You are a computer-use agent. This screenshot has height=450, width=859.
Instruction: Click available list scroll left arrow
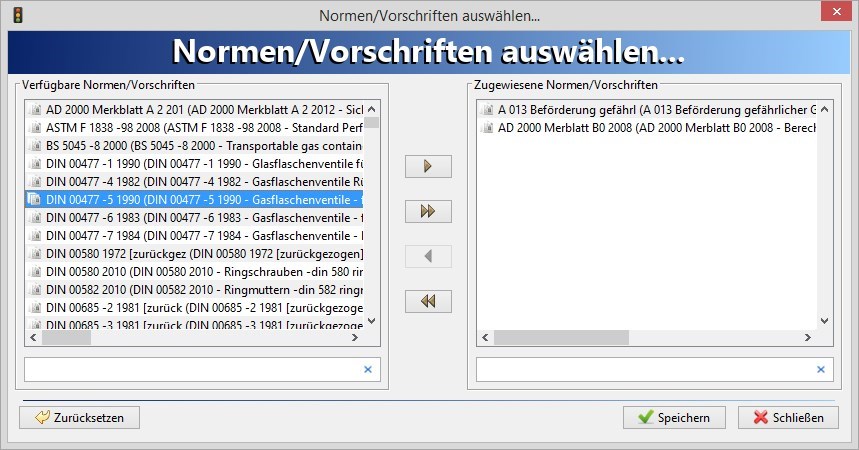[x=33, y=338]
